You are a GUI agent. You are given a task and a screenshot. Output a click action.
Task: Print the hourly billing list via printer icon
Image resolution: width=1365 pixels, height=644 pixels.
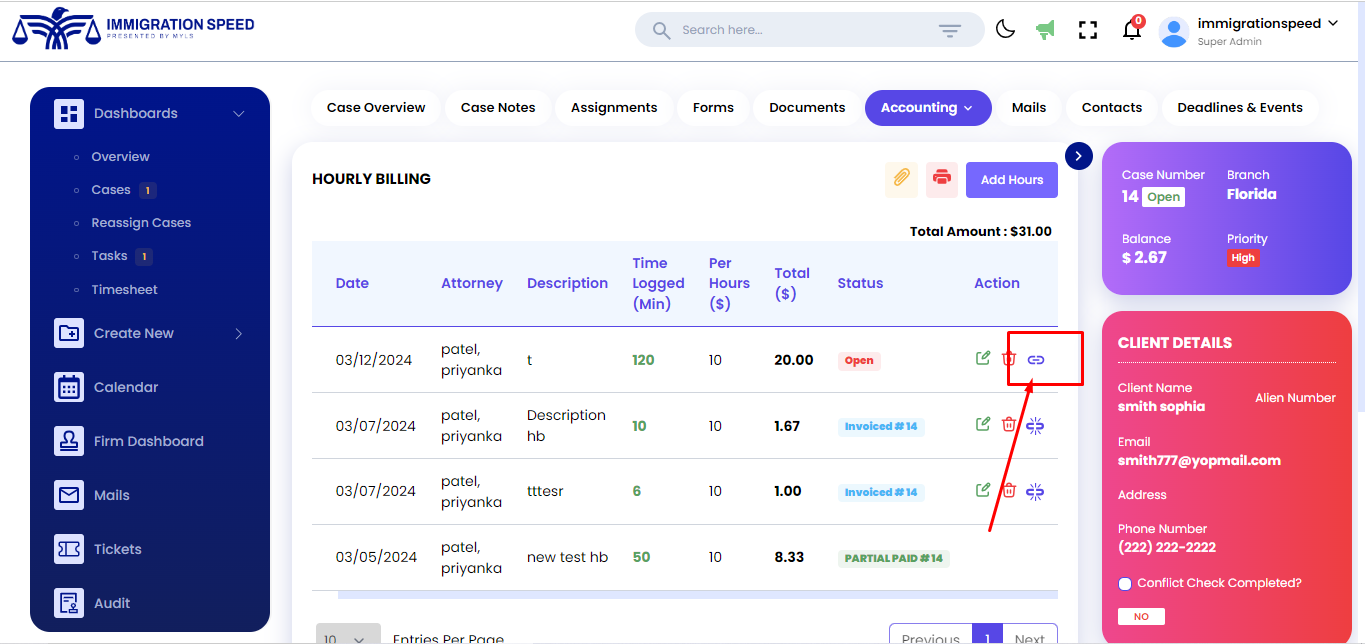point(941,179)
